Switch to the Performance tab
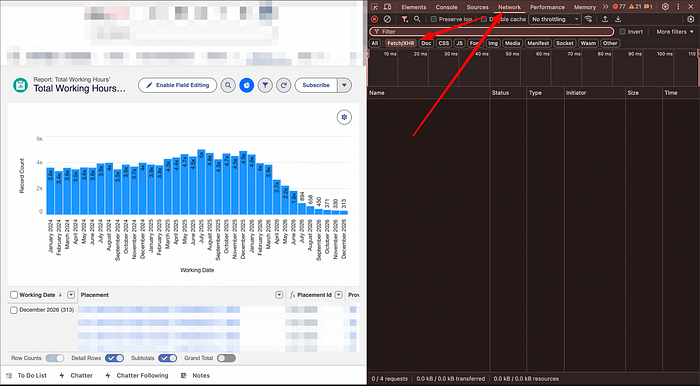This screenshot has height=386, width=700. [x=547, y=7]
